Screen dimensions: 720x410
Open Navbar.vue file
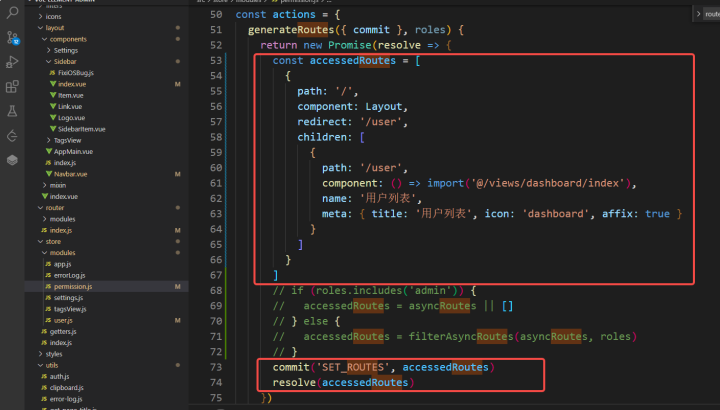pyautogui.click(x=70, y=174)
